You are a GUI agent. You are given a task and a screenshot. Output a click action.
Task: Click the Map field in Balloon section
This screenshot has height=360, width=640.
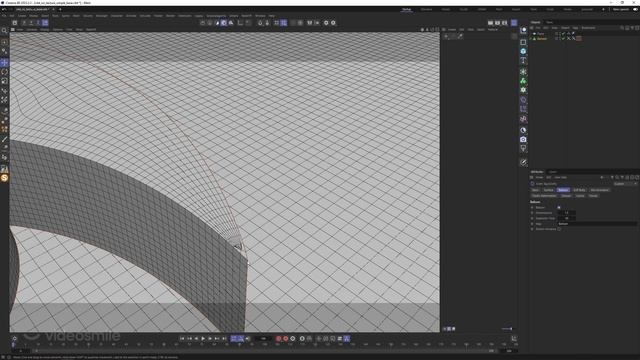click(x=597, y=224)
